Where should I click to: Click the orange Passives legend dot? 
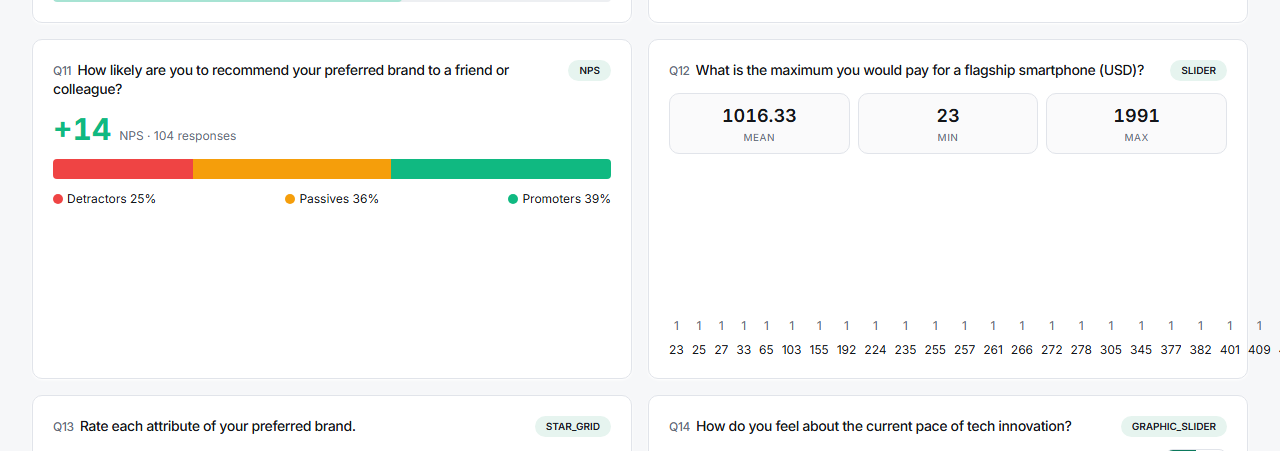click(x=290, y=199)
